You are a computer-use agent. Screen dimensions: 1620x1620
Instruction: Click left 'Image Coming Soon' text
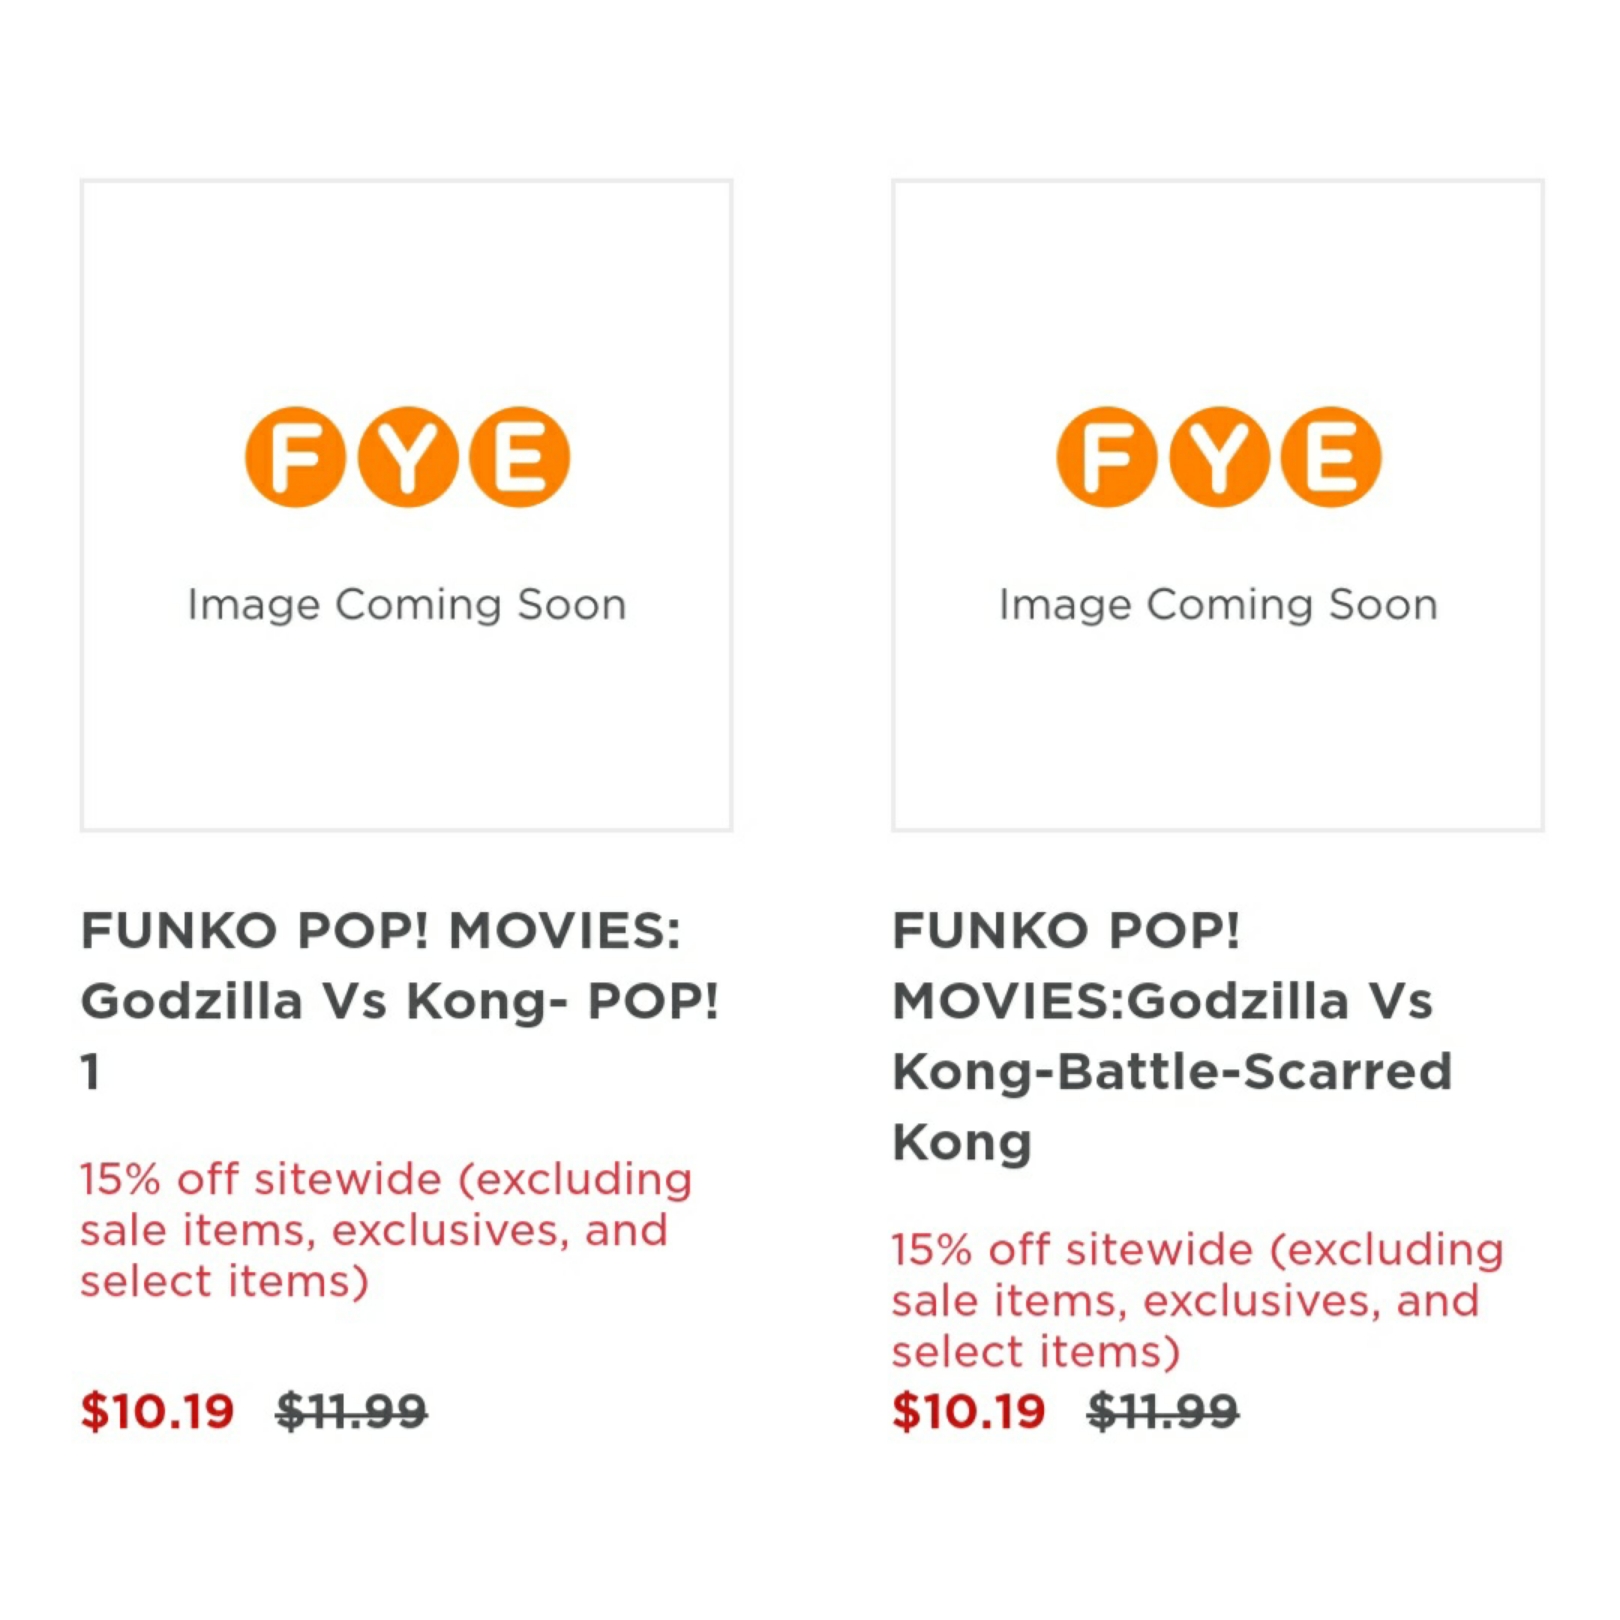407,606
